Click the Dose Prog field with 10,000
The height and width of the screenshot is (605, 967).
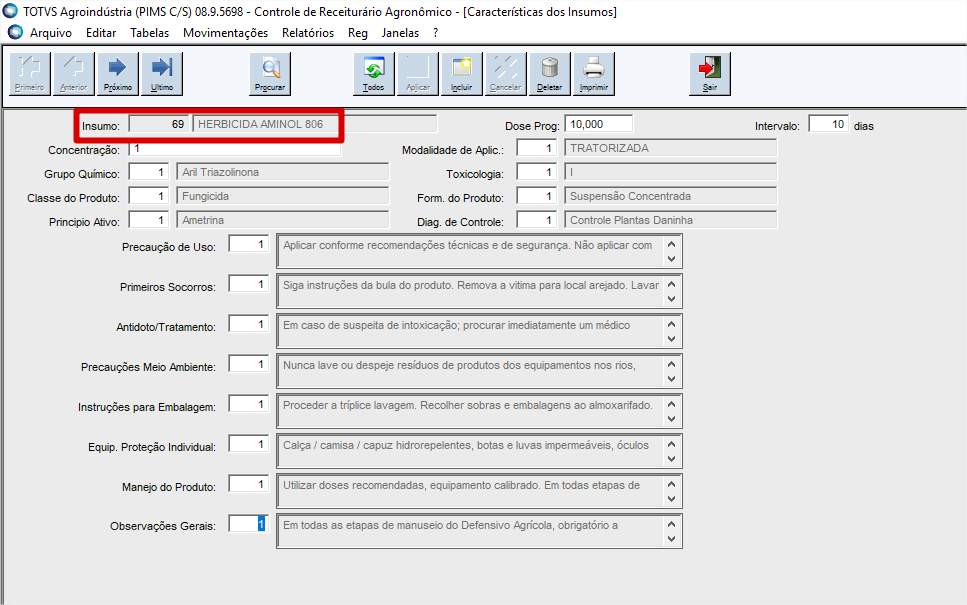[x=599, y=124]
